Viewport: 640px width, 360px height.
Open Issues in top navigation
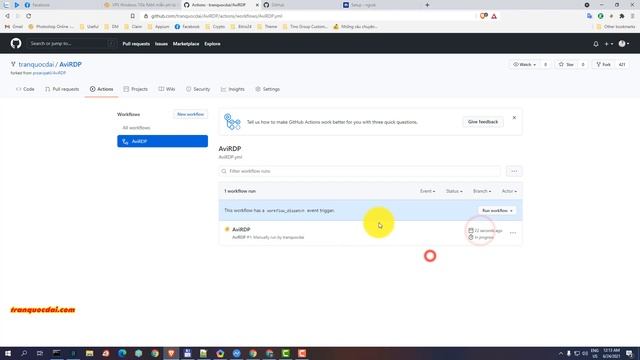point(161,44)
